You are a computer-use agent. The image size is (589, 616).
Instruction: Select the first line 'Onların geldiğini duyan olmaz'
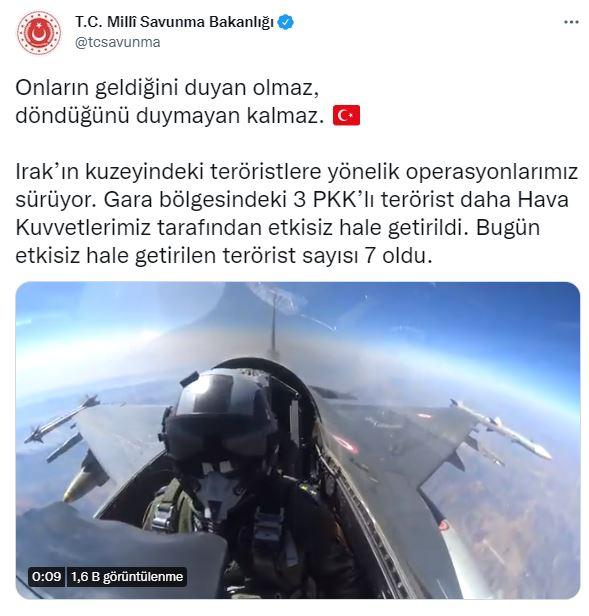click(x=167, y=88)
